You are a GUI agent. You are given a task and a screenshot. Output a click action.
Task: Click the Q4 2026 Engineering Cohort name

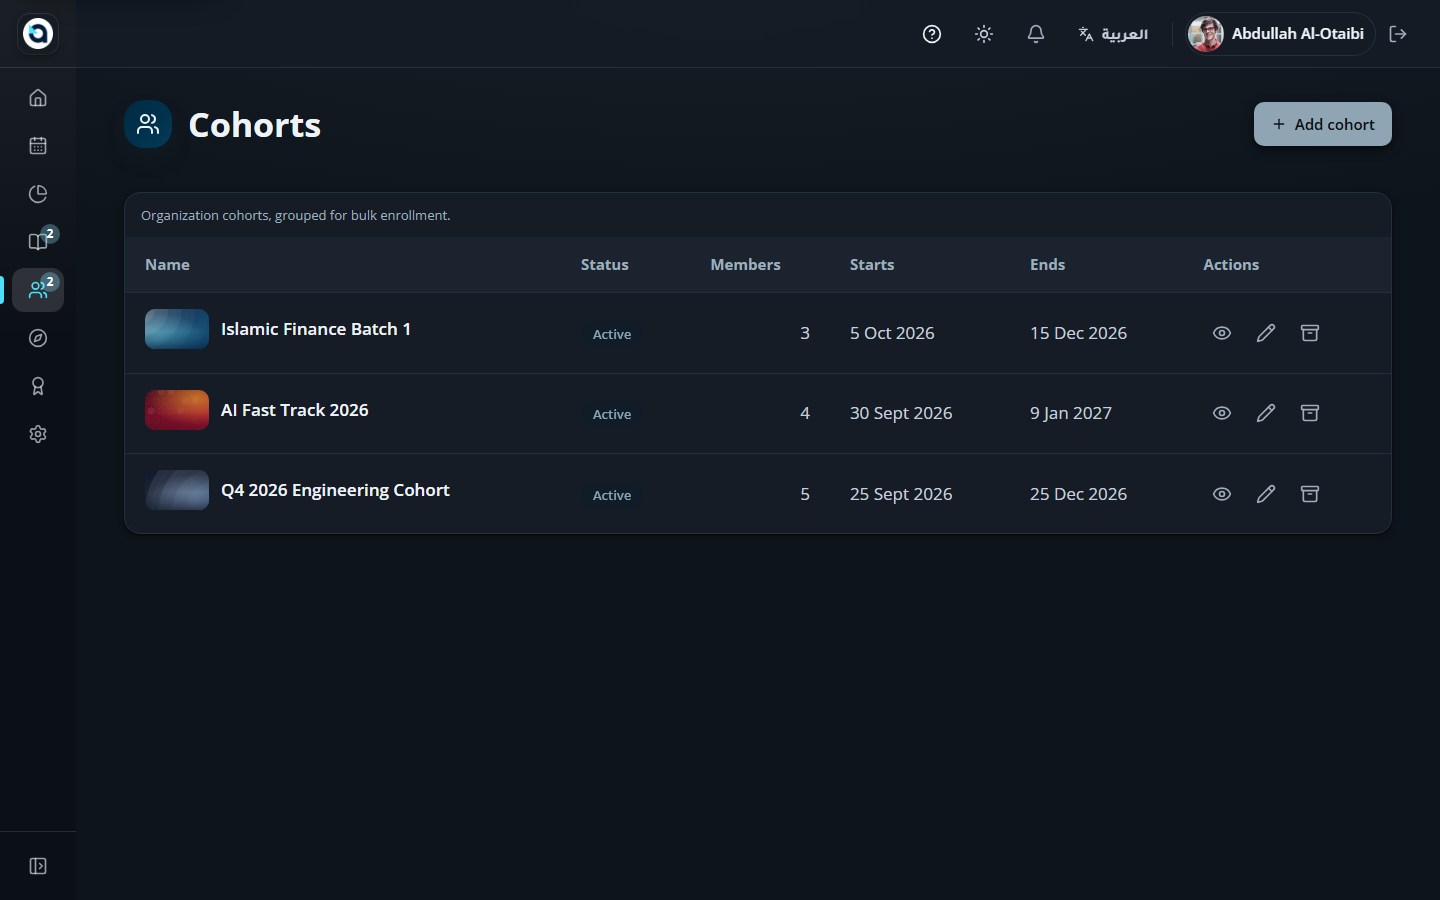[x=335, y=490]
